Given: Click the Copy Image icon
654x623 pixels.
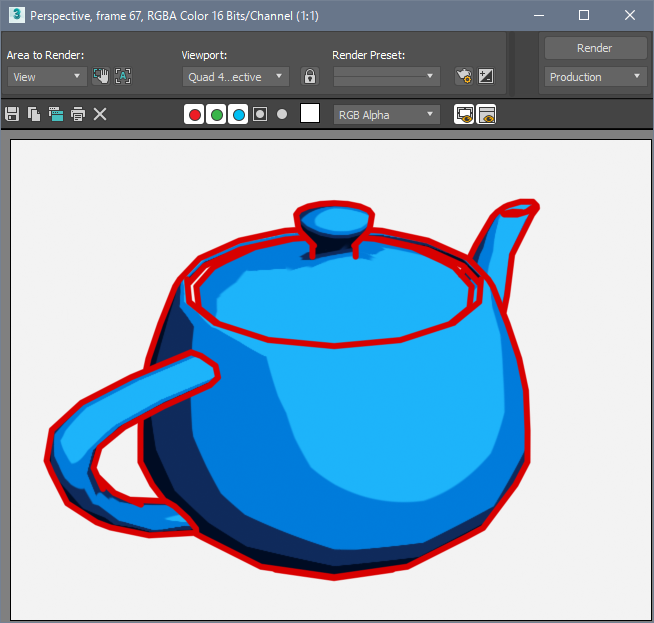Looking at the screenshot, I should click(x=34, y=114).
